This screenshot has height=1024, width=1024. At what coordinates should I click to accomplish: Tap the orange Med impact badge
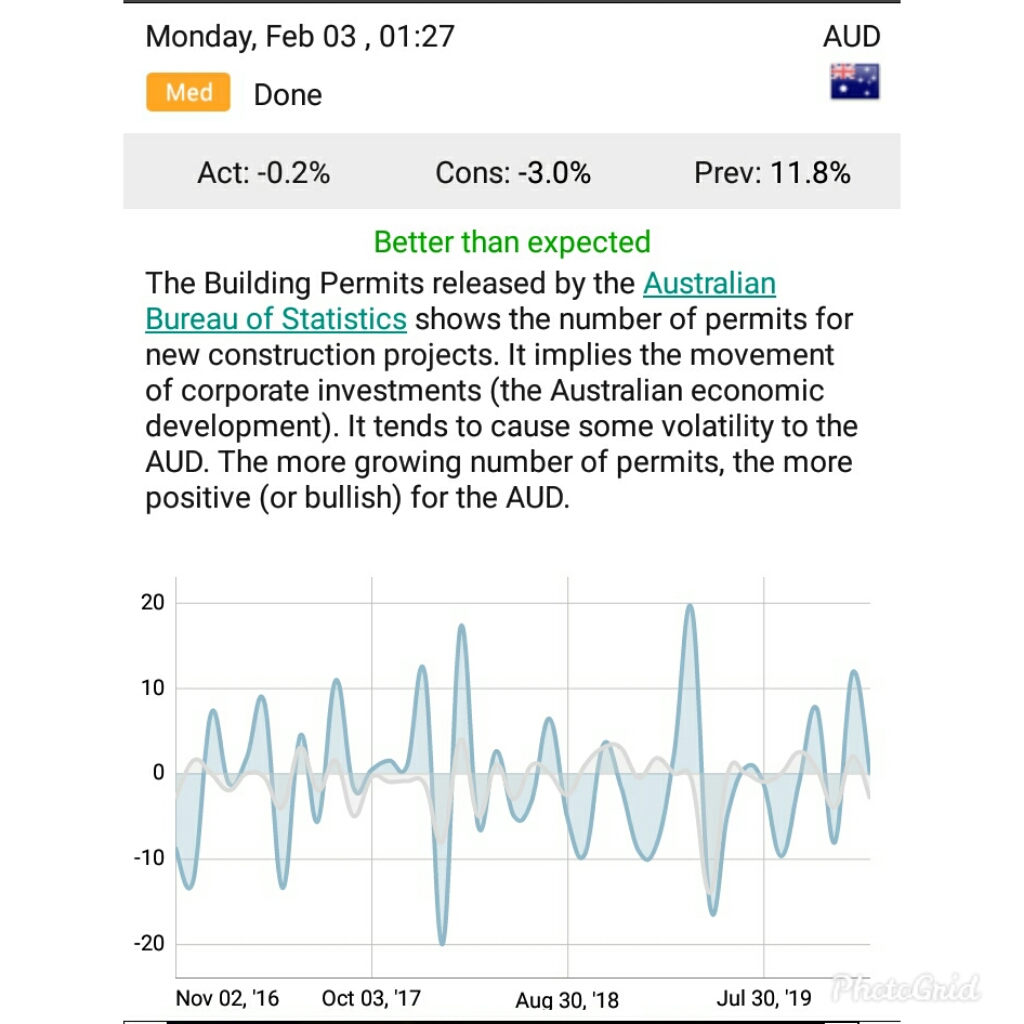[x=188, y=92]
